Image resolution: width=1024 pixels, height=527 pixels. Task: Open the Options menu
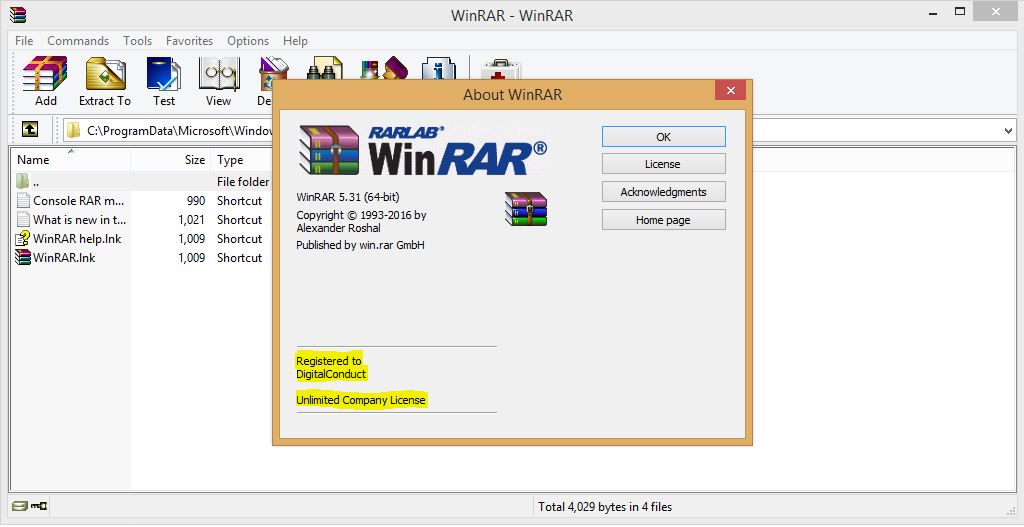248,40
